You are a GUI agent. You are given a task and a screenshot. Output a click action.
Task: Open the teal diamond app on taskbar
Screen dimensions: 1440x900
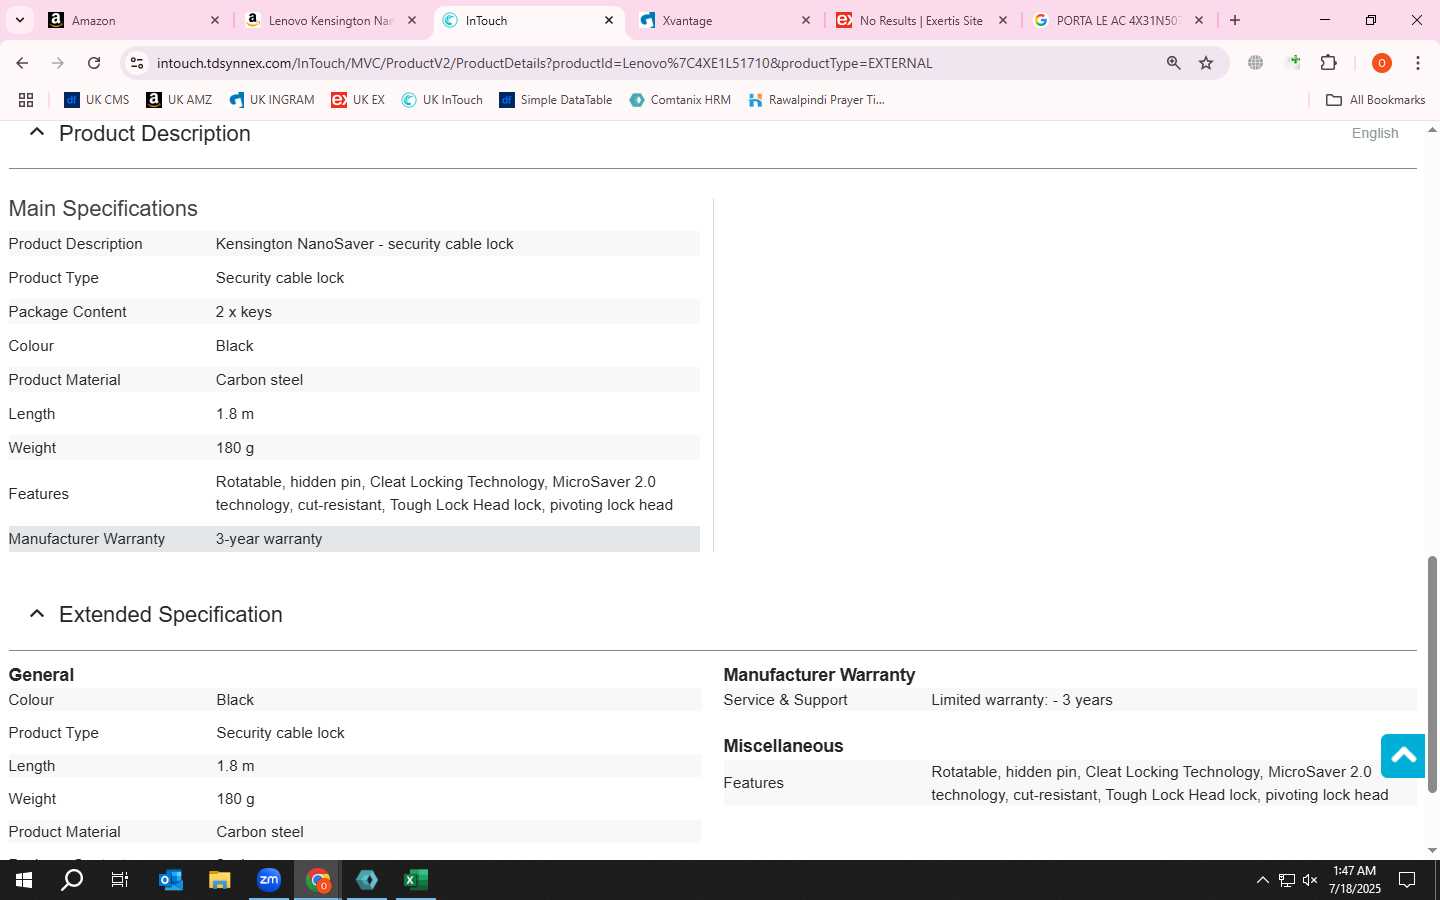[x=367, y=880]
